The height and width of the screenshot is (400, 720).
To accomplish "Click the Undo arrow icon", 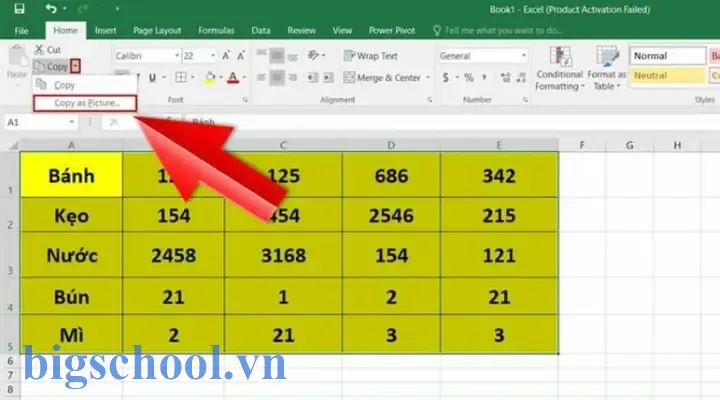I will pos(51,8).
